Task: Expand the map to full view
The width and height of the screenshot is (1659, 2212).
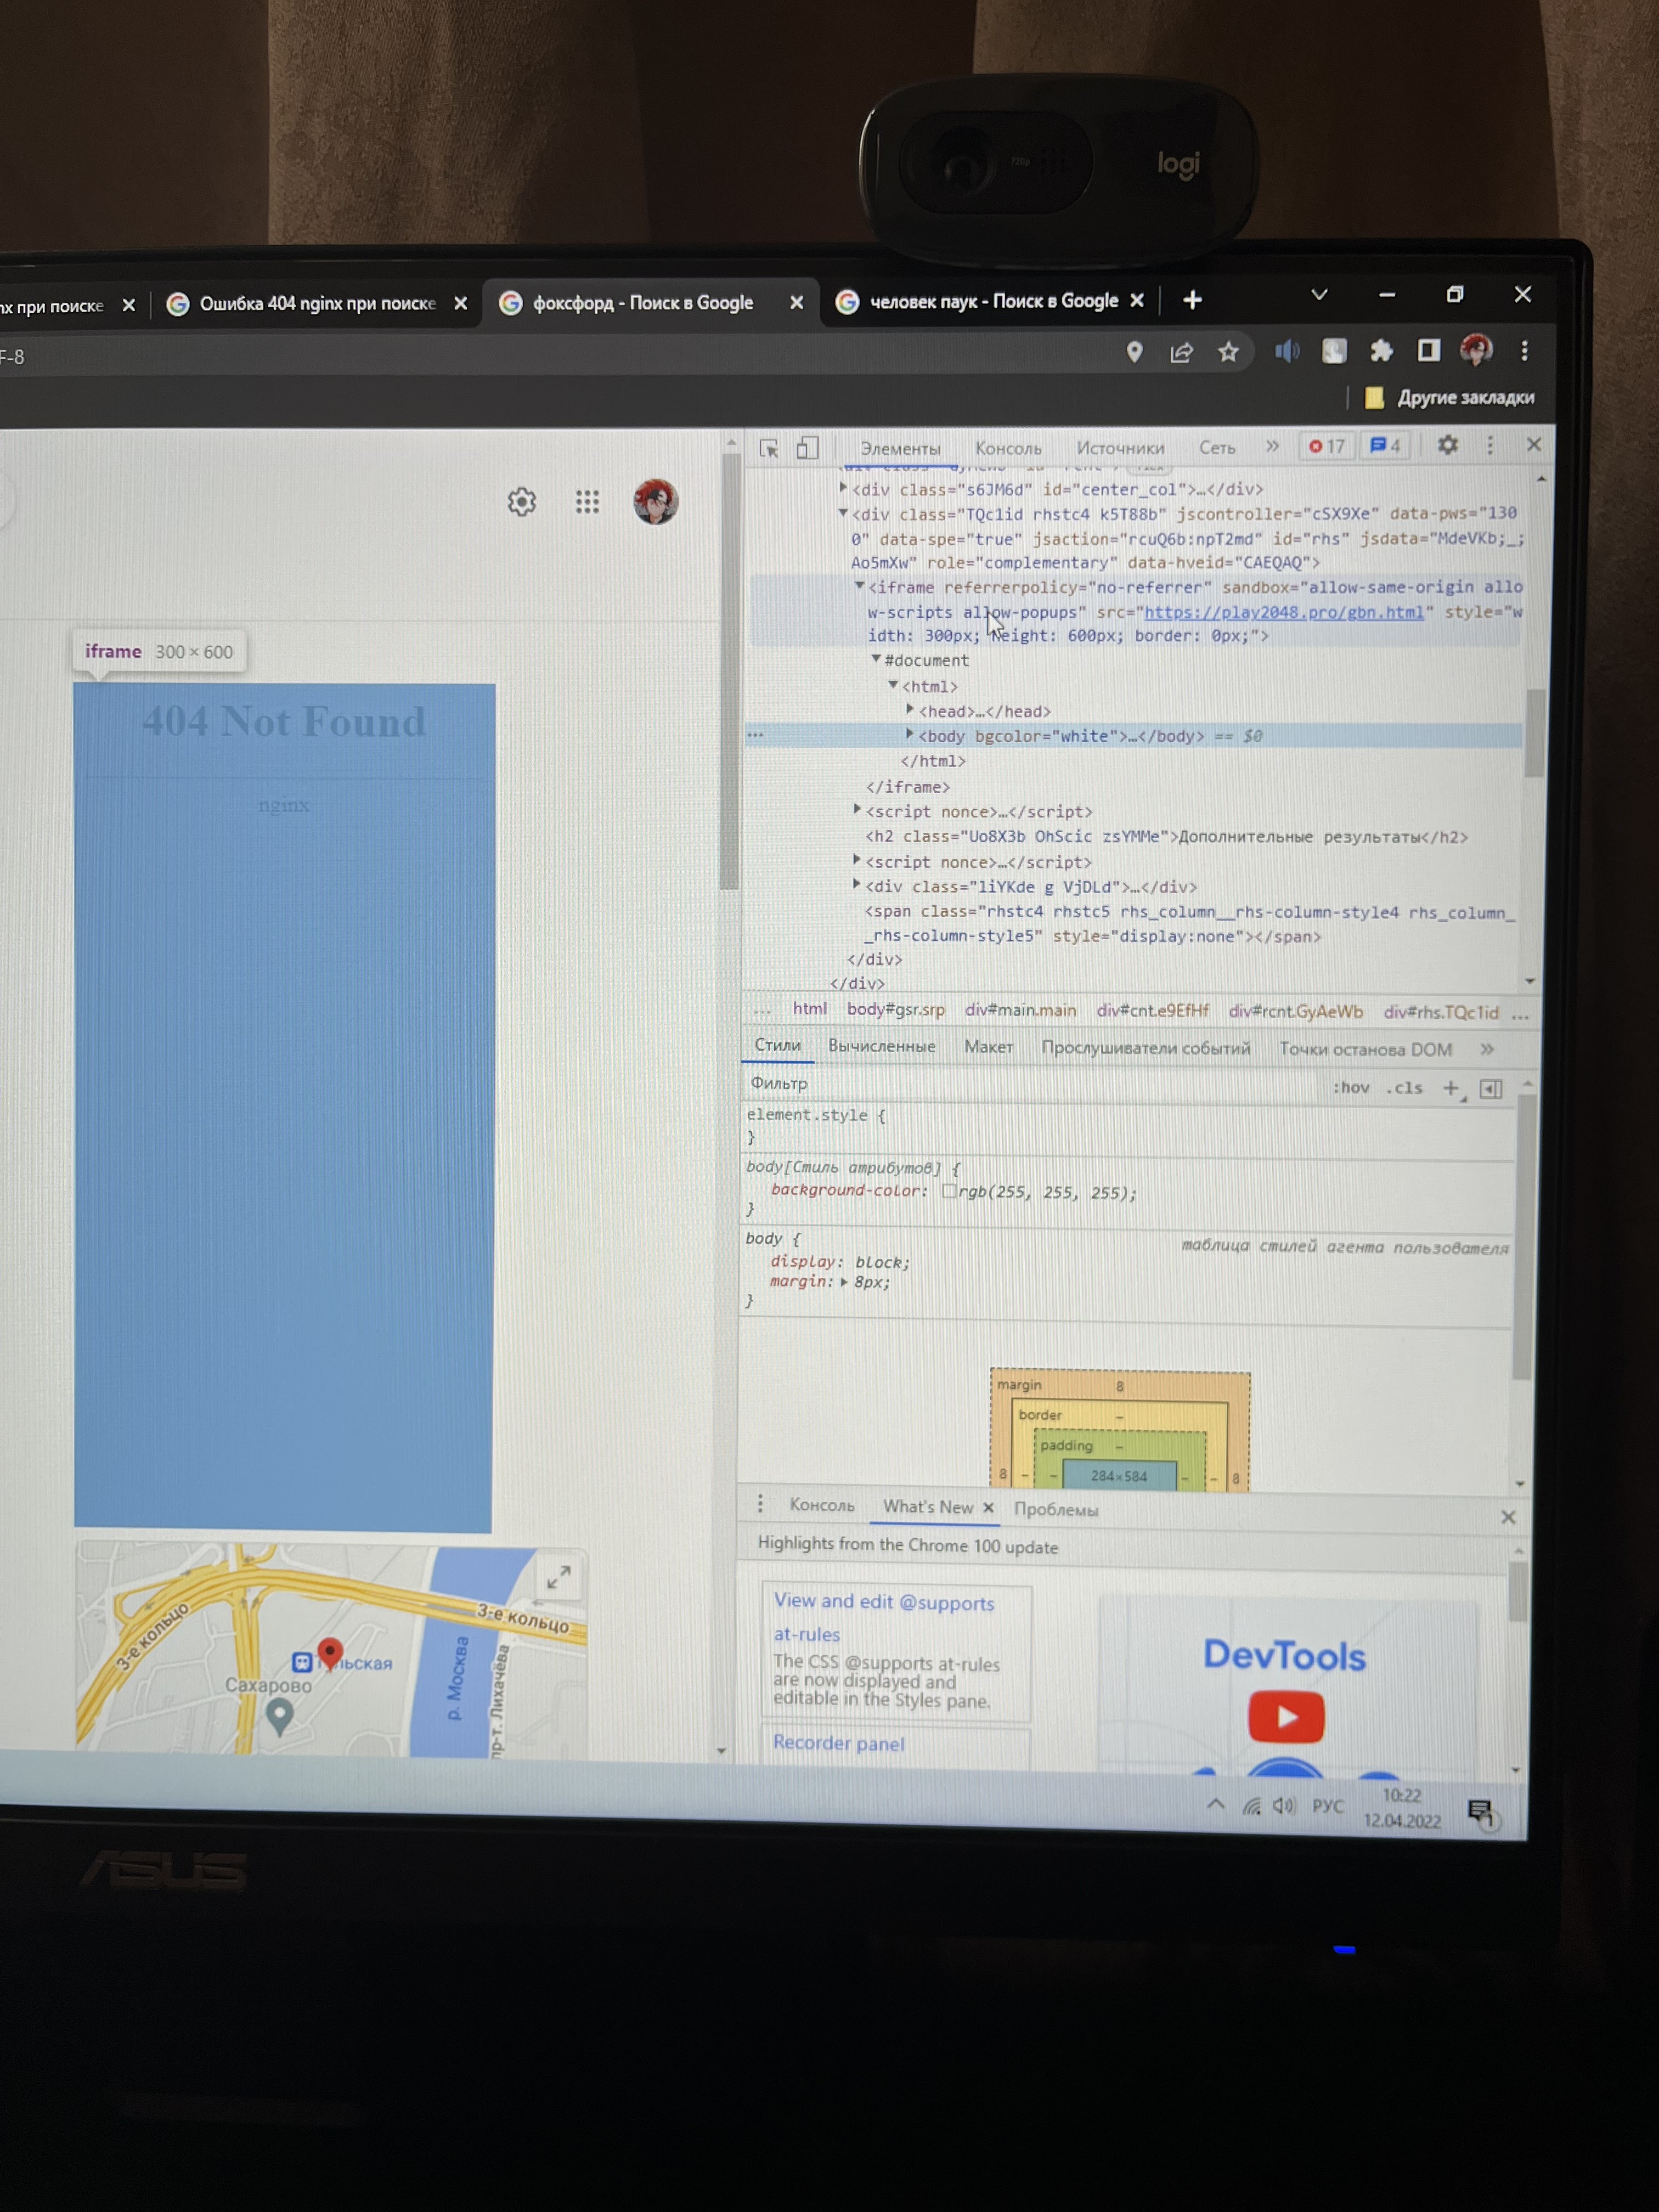Action: [x=558, y=1578]
